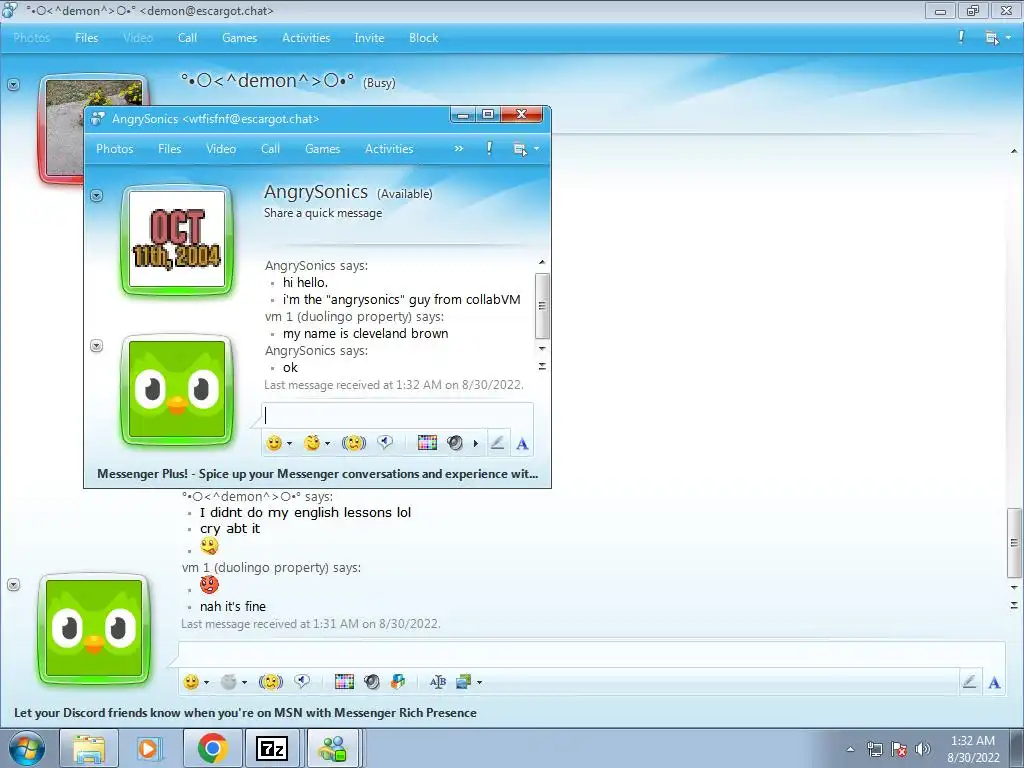The width and height of the screenshot is (1024, 768).
Task: Click voice clip icon in AngrySonics window
Action: tap(385, 443)
